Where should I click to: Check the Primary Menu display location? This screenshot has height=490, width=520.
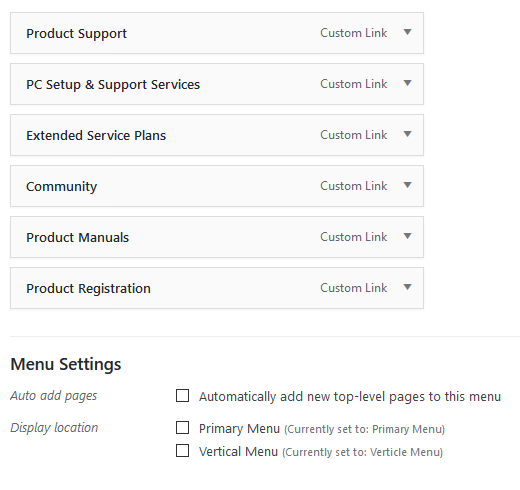point(182,428)
